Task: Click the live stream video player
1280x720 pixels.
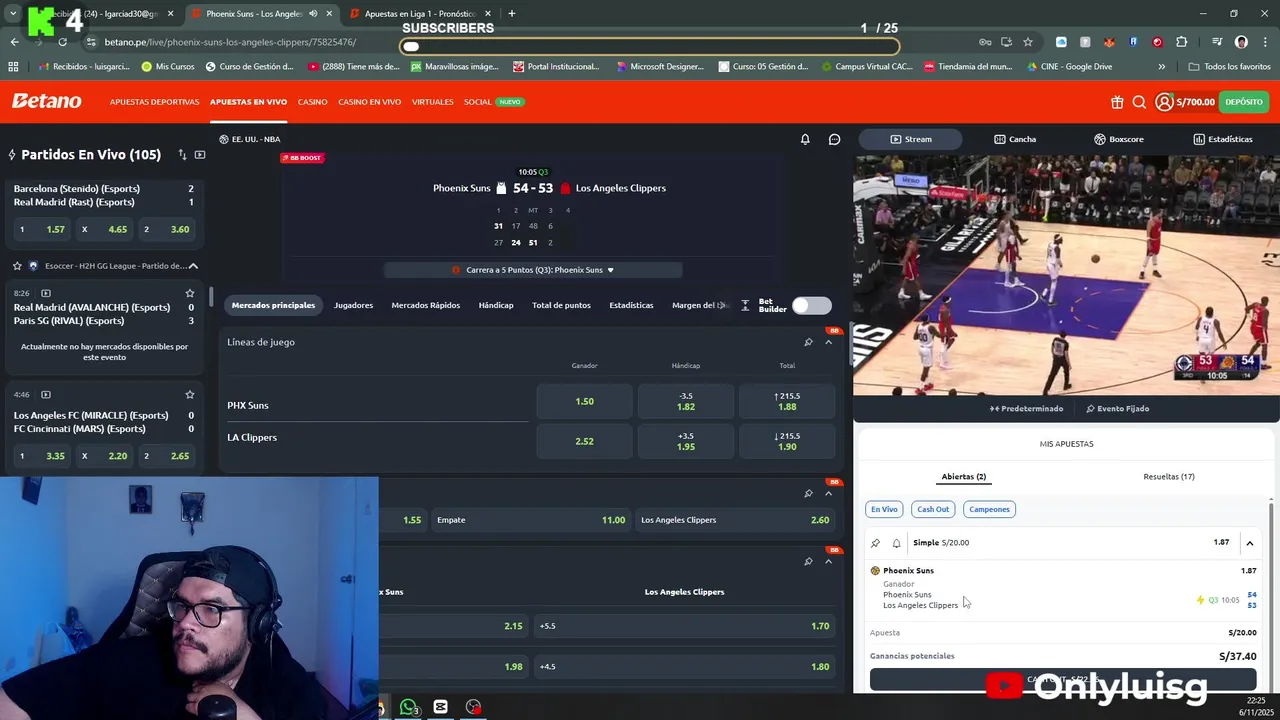Action: tap(1066, 275)
